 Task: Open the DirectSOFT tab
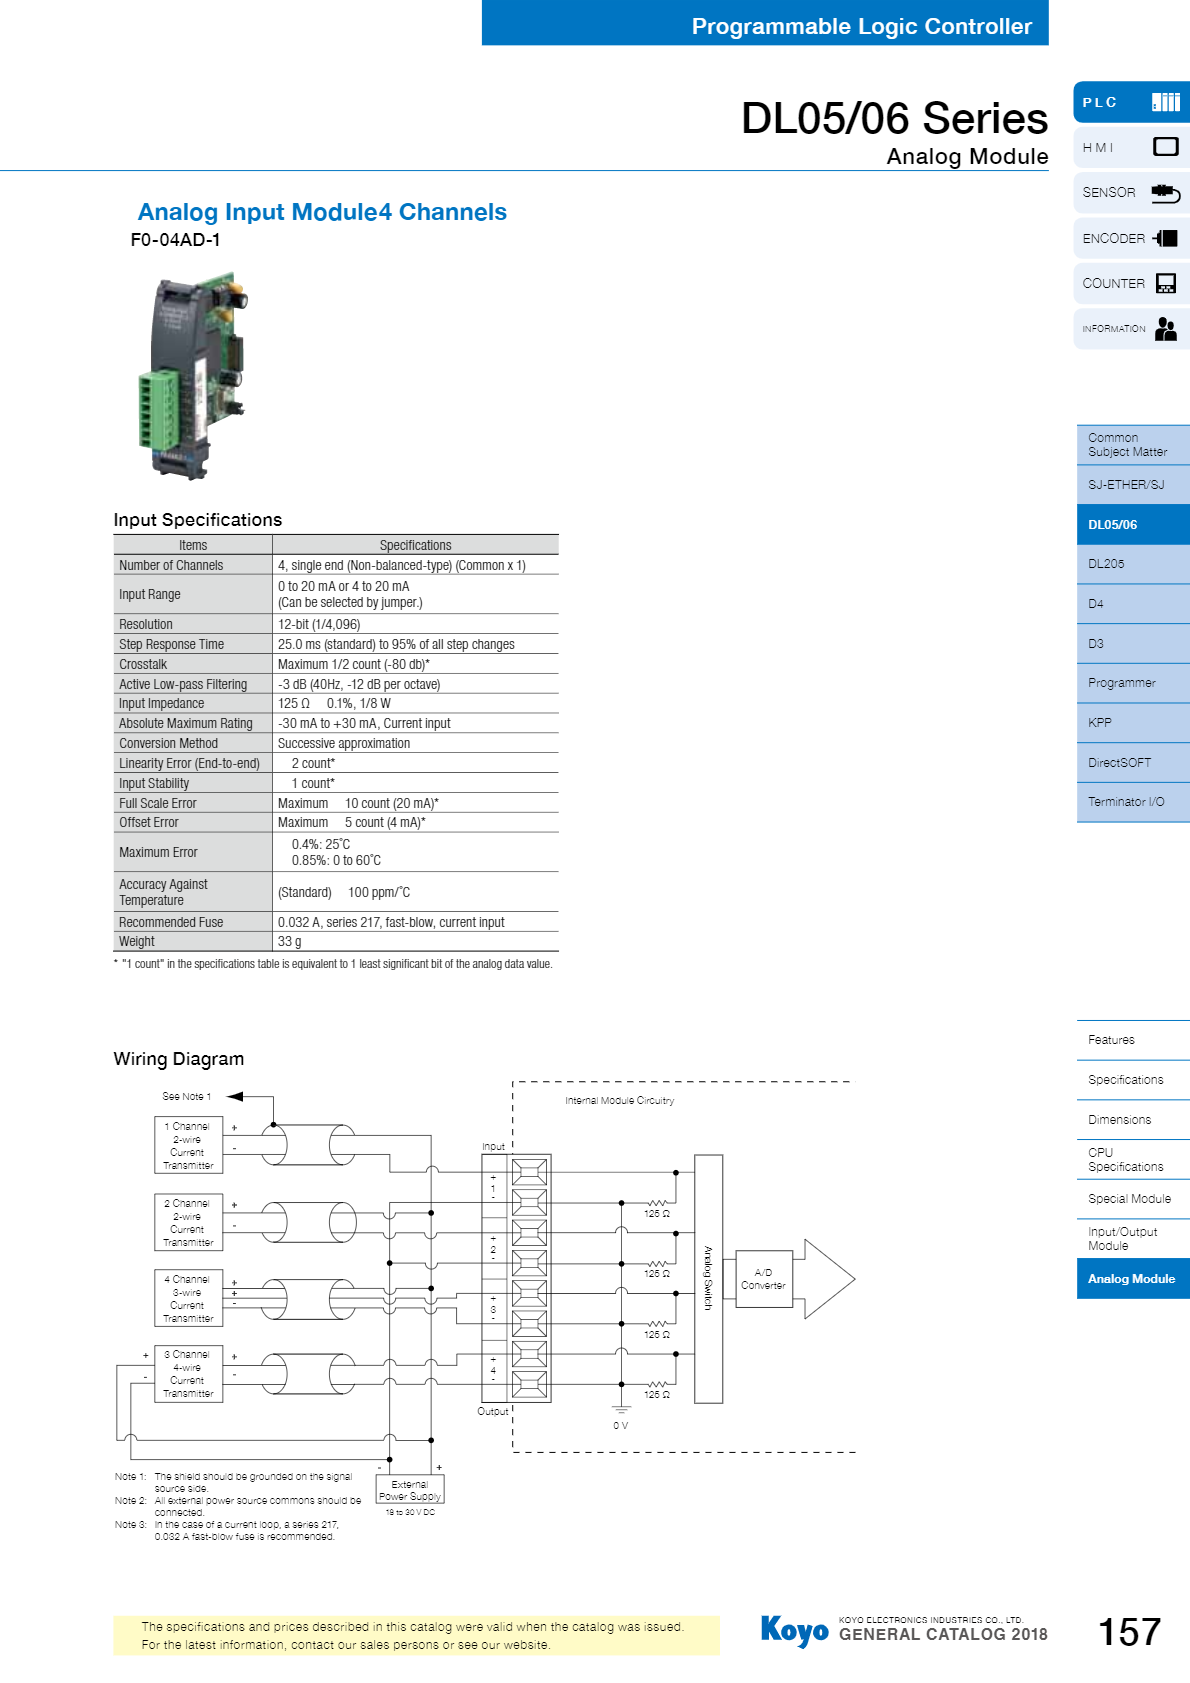click(x=1133, y=763)
